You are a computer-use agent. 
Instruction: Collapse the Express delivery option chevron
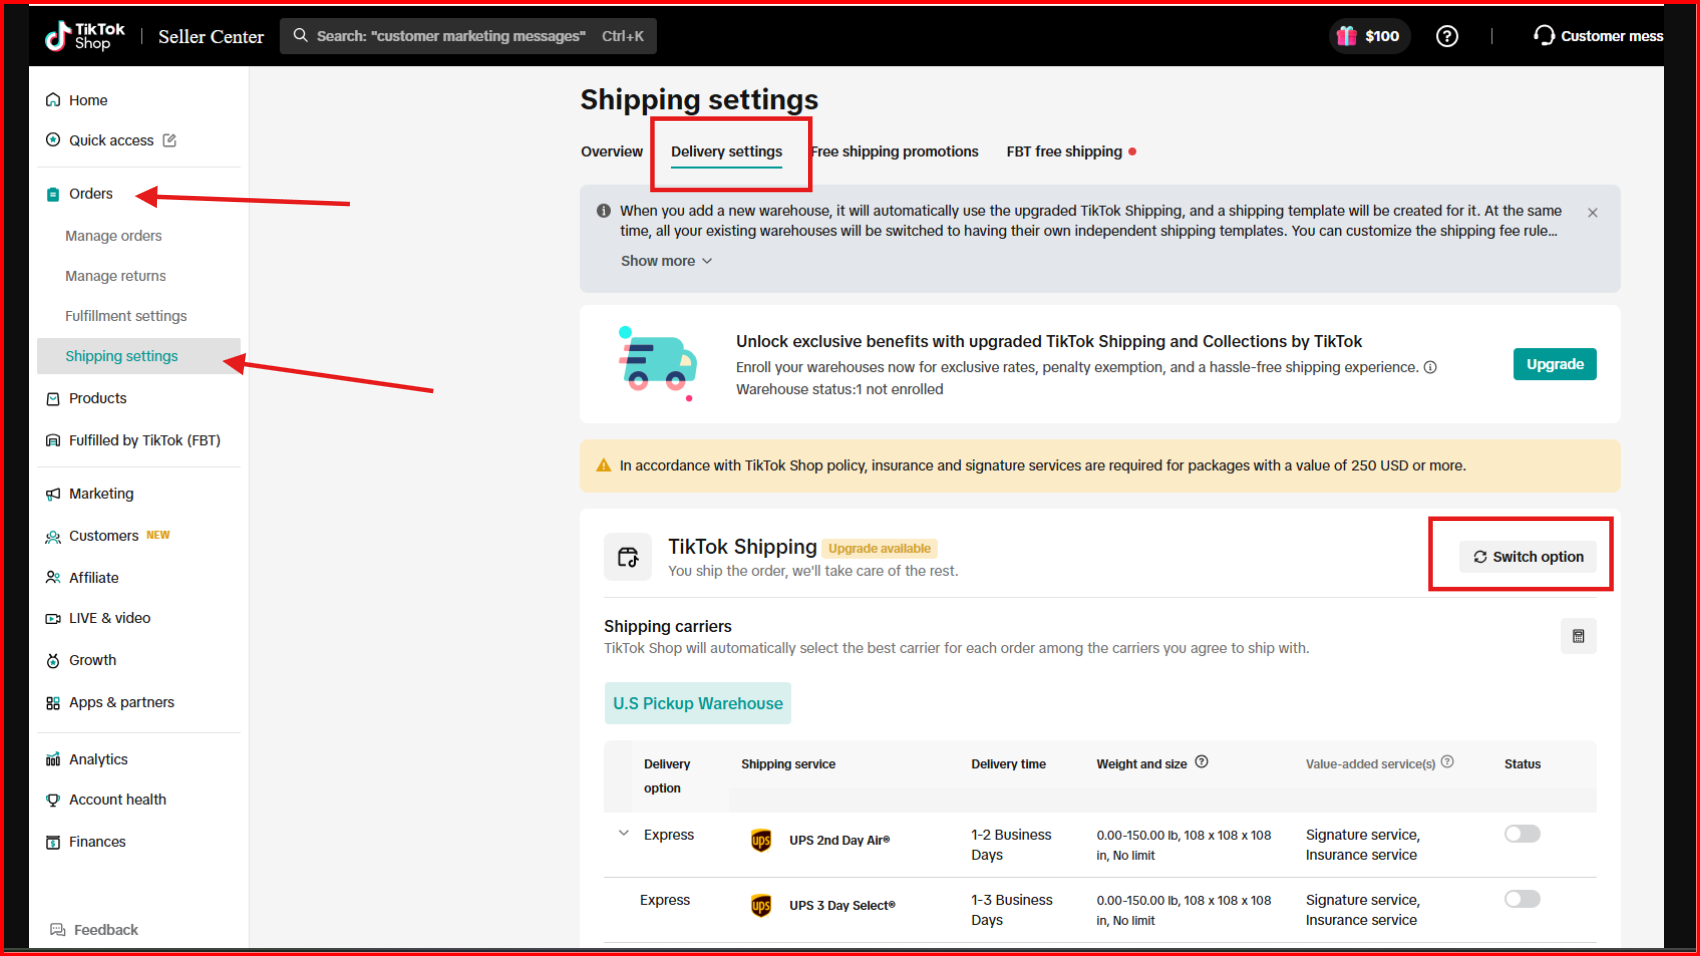pyautogui.click(x=624, y=833)
